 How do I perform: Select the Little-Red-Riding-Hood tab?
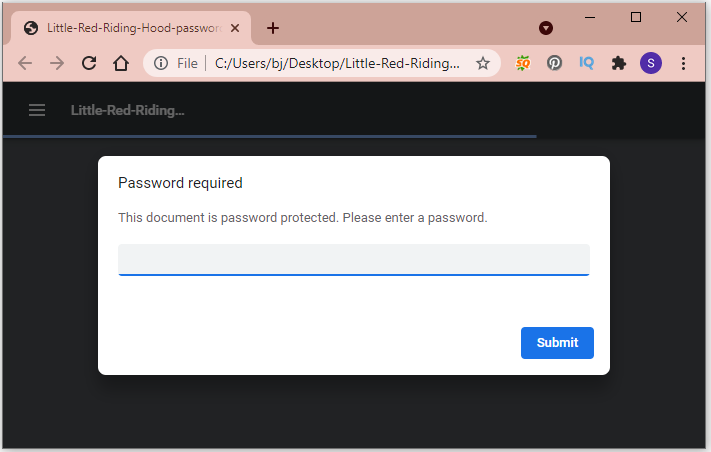(131, 28)
